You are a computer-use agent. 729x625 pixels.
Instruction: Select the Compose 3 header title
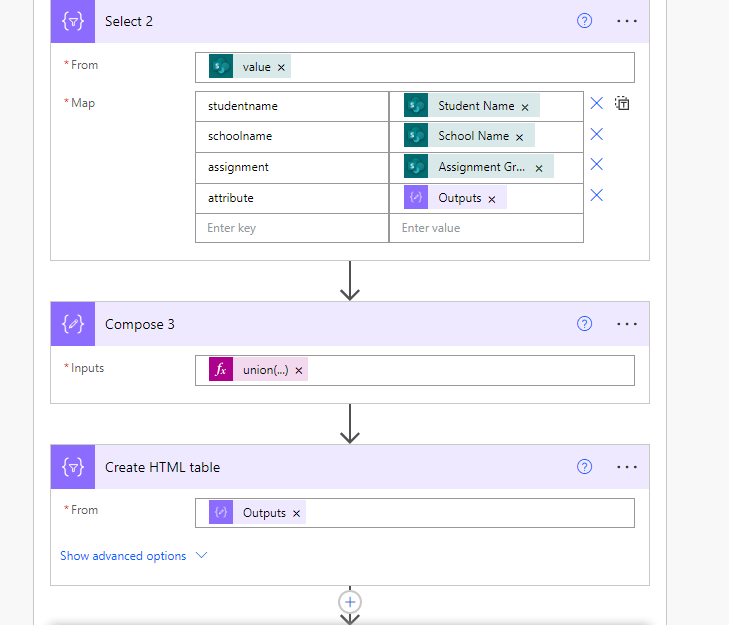click(x=139, y=324)
